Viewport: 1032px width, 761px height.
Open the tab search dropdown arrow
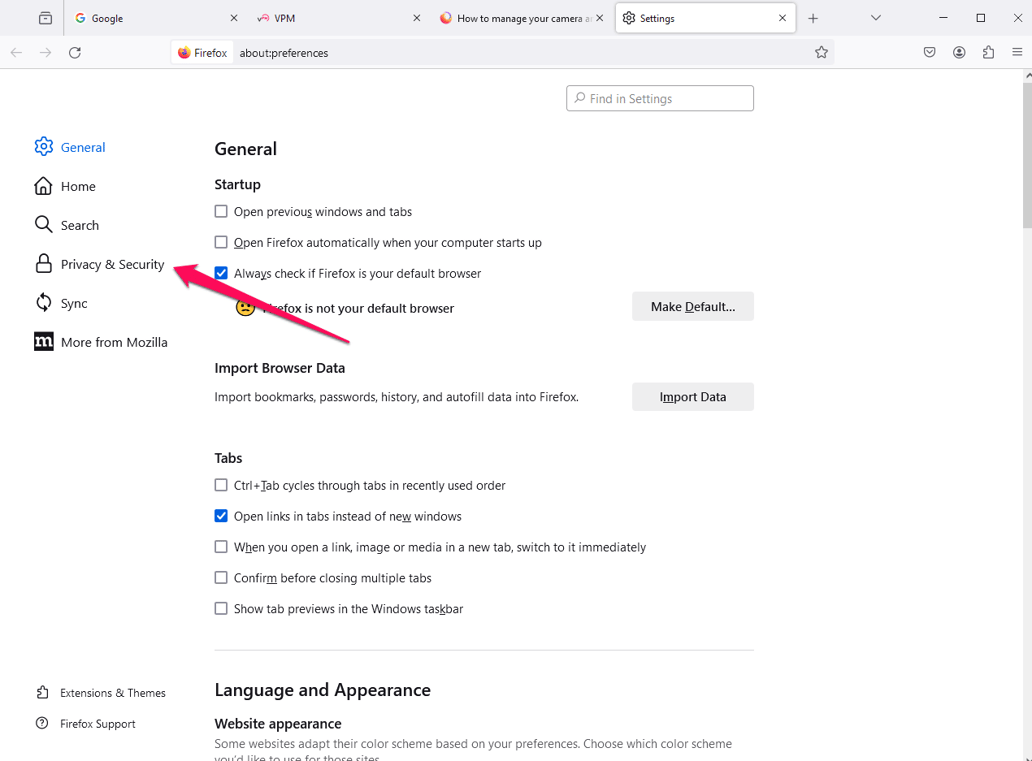point(876,17)
